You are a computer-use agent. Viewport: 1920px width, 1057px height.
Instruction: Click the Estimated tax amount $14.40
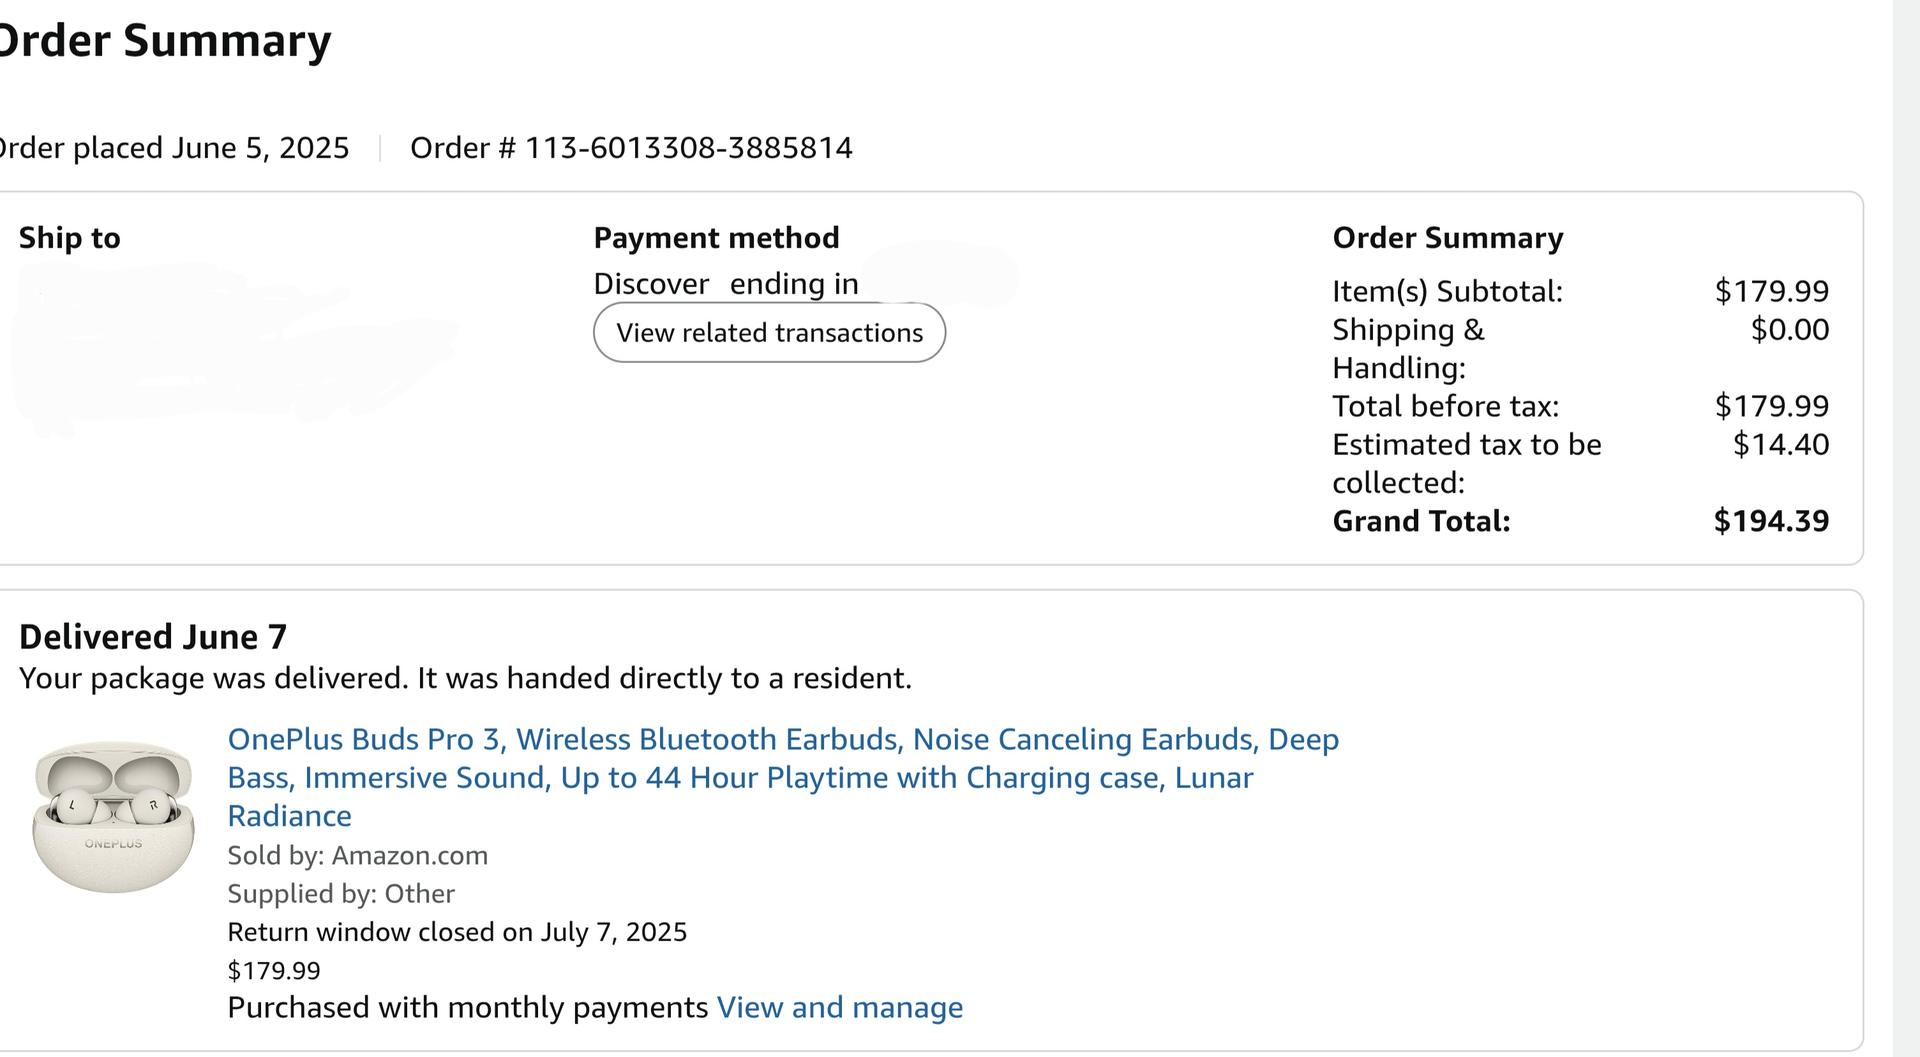1780,444
